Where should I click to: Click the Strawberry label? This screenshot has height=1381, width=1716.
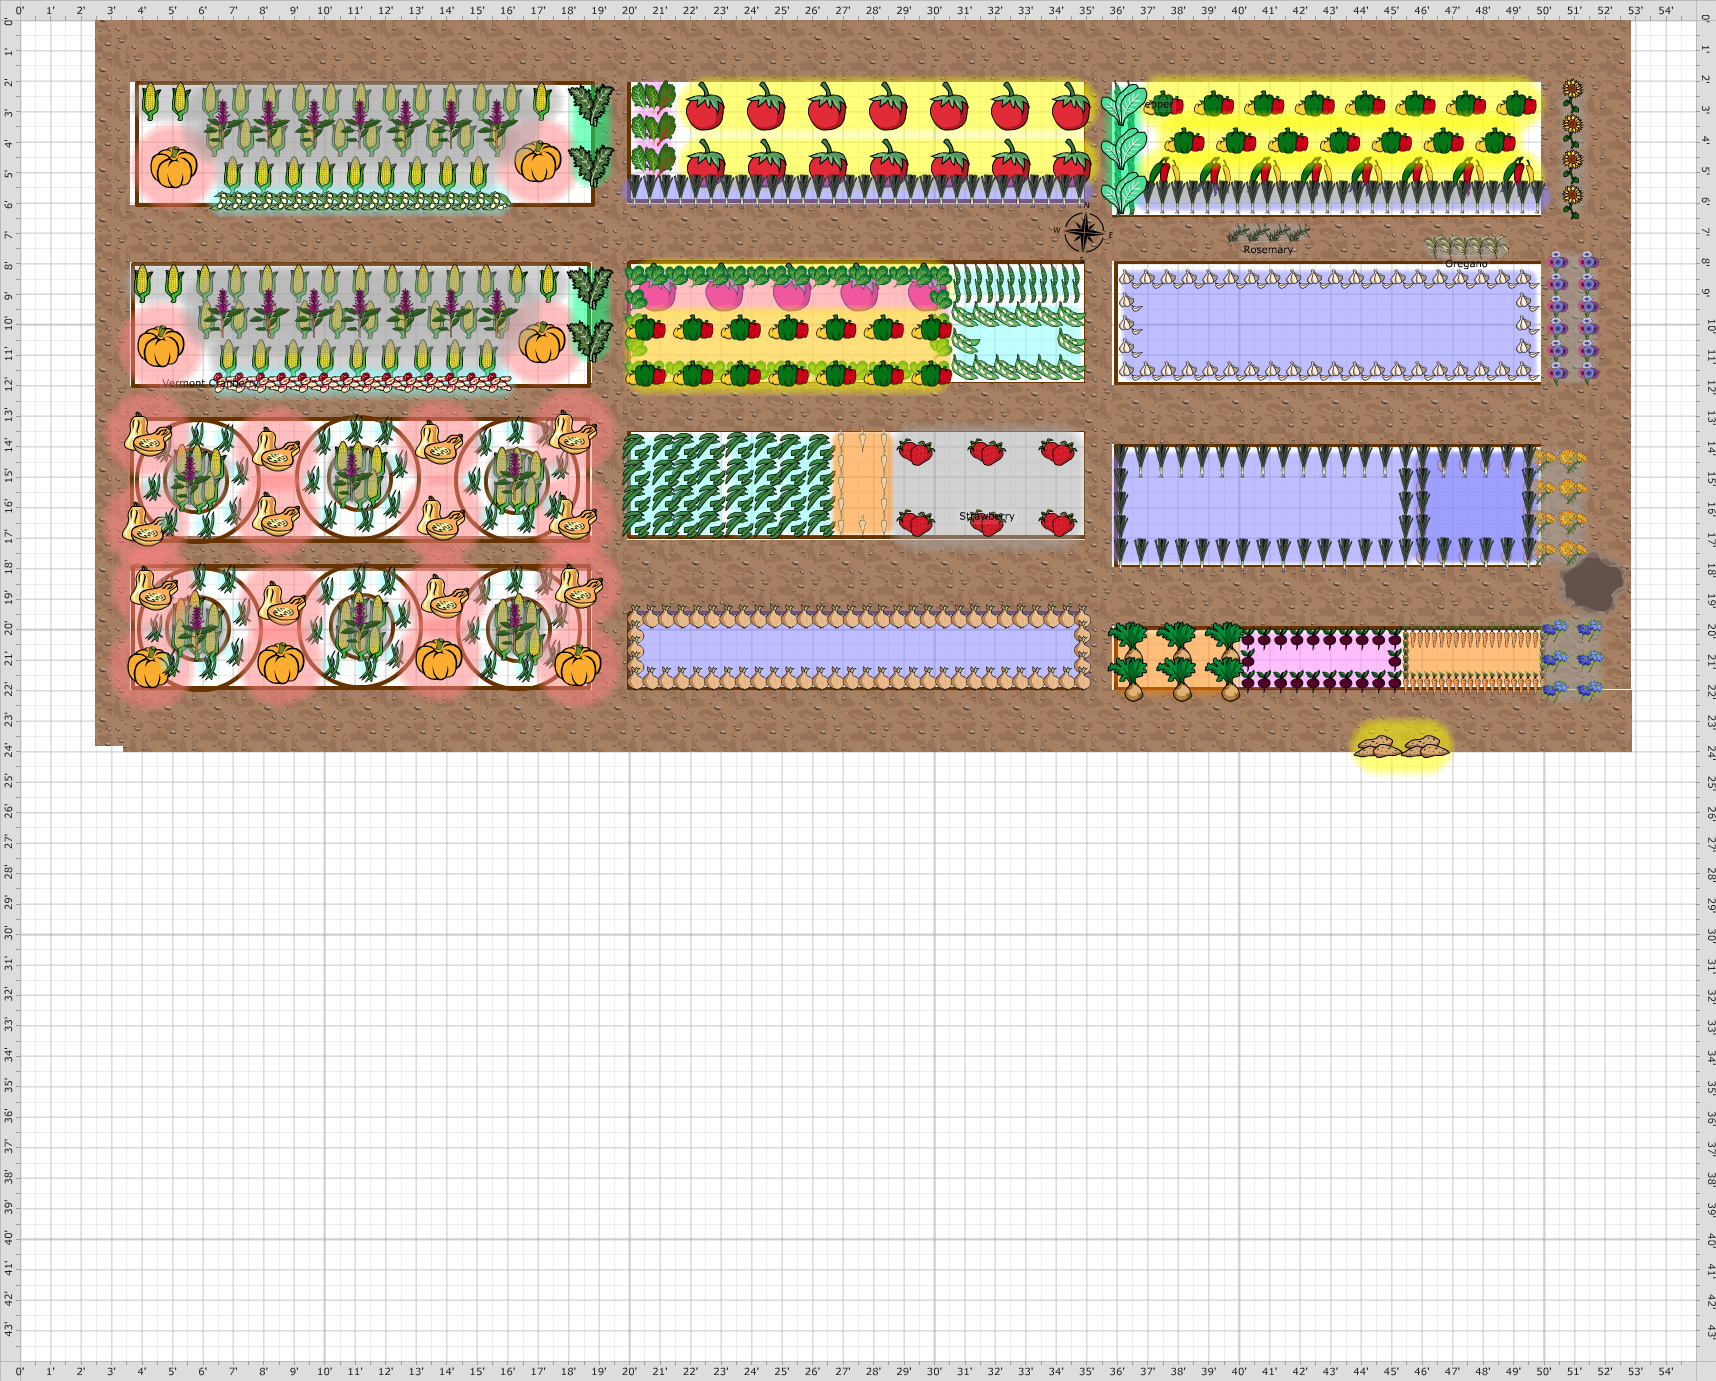click(x=987, y=516)
